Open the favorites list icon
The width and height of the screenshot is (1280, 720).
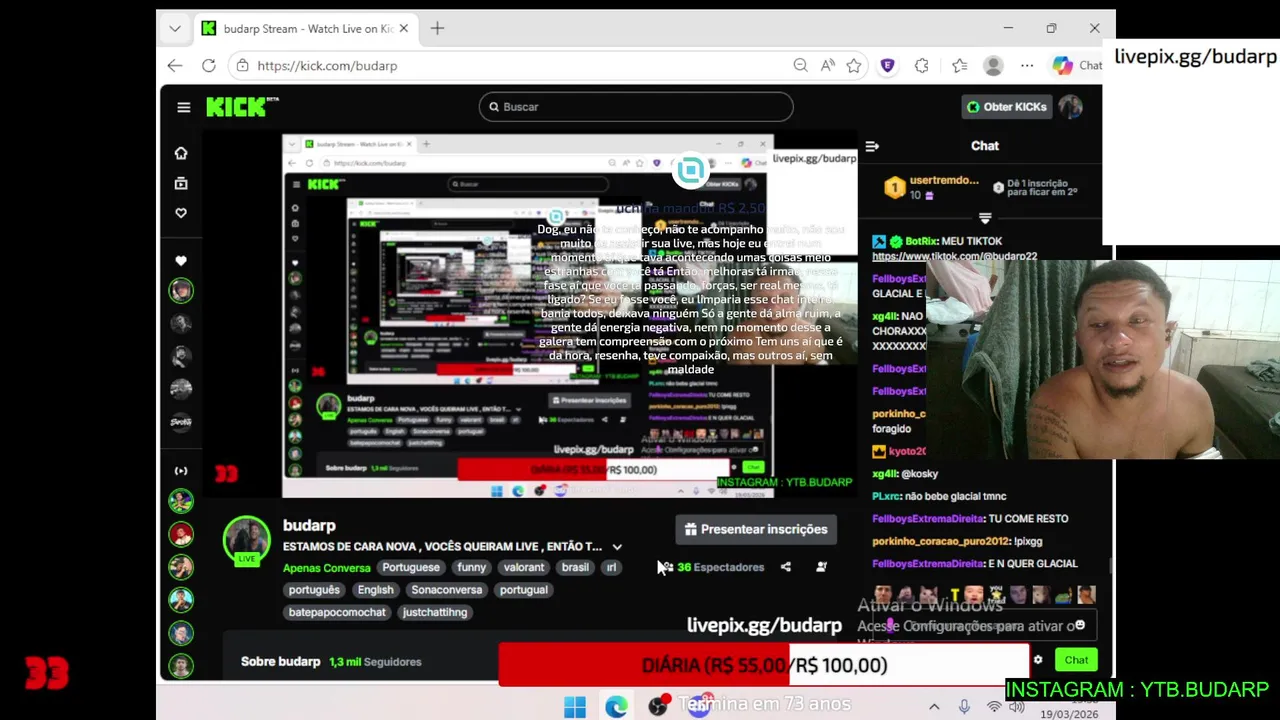pos(960,66)
